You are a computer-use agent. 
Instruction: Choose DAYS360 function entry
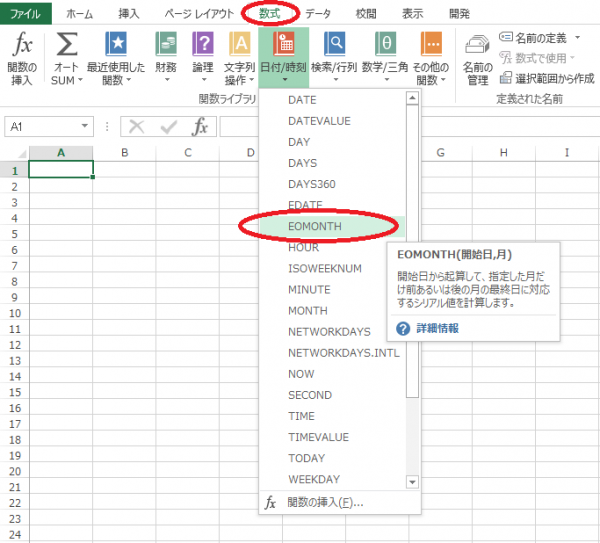coord(332,184)
